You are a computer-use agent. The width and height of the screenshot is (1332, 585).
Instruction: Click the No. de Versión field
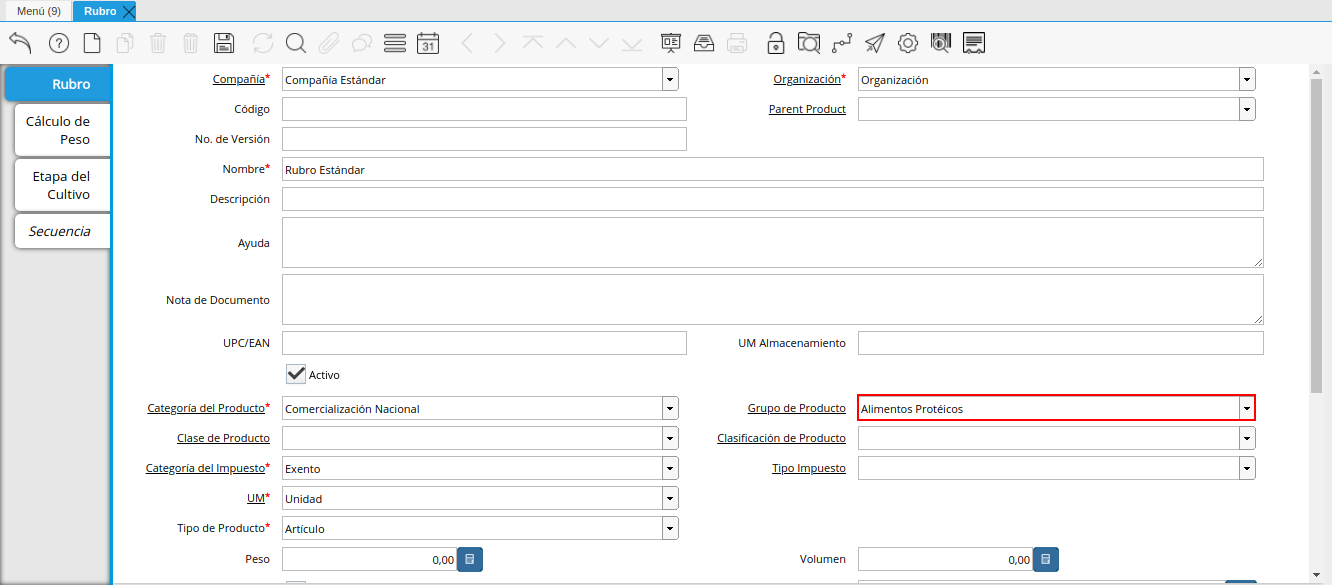[484, 139]
